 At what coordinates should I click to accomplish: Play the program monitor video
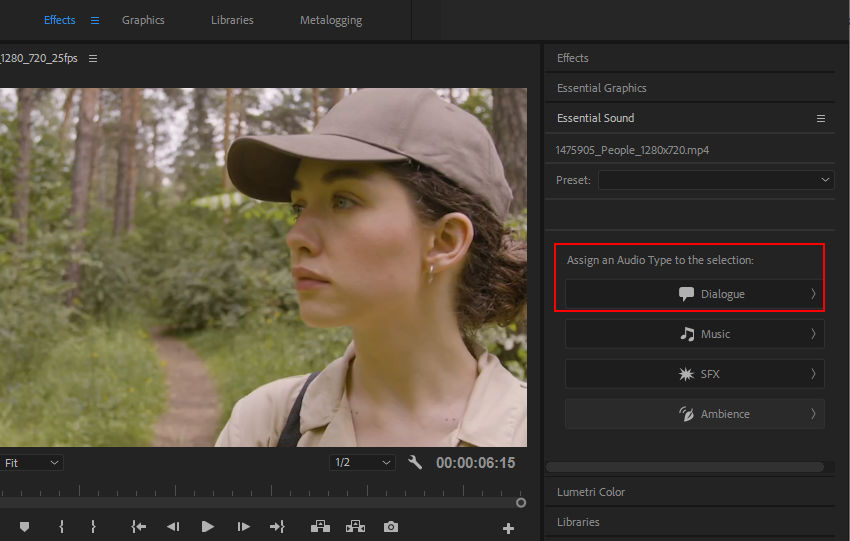(207, 526)
